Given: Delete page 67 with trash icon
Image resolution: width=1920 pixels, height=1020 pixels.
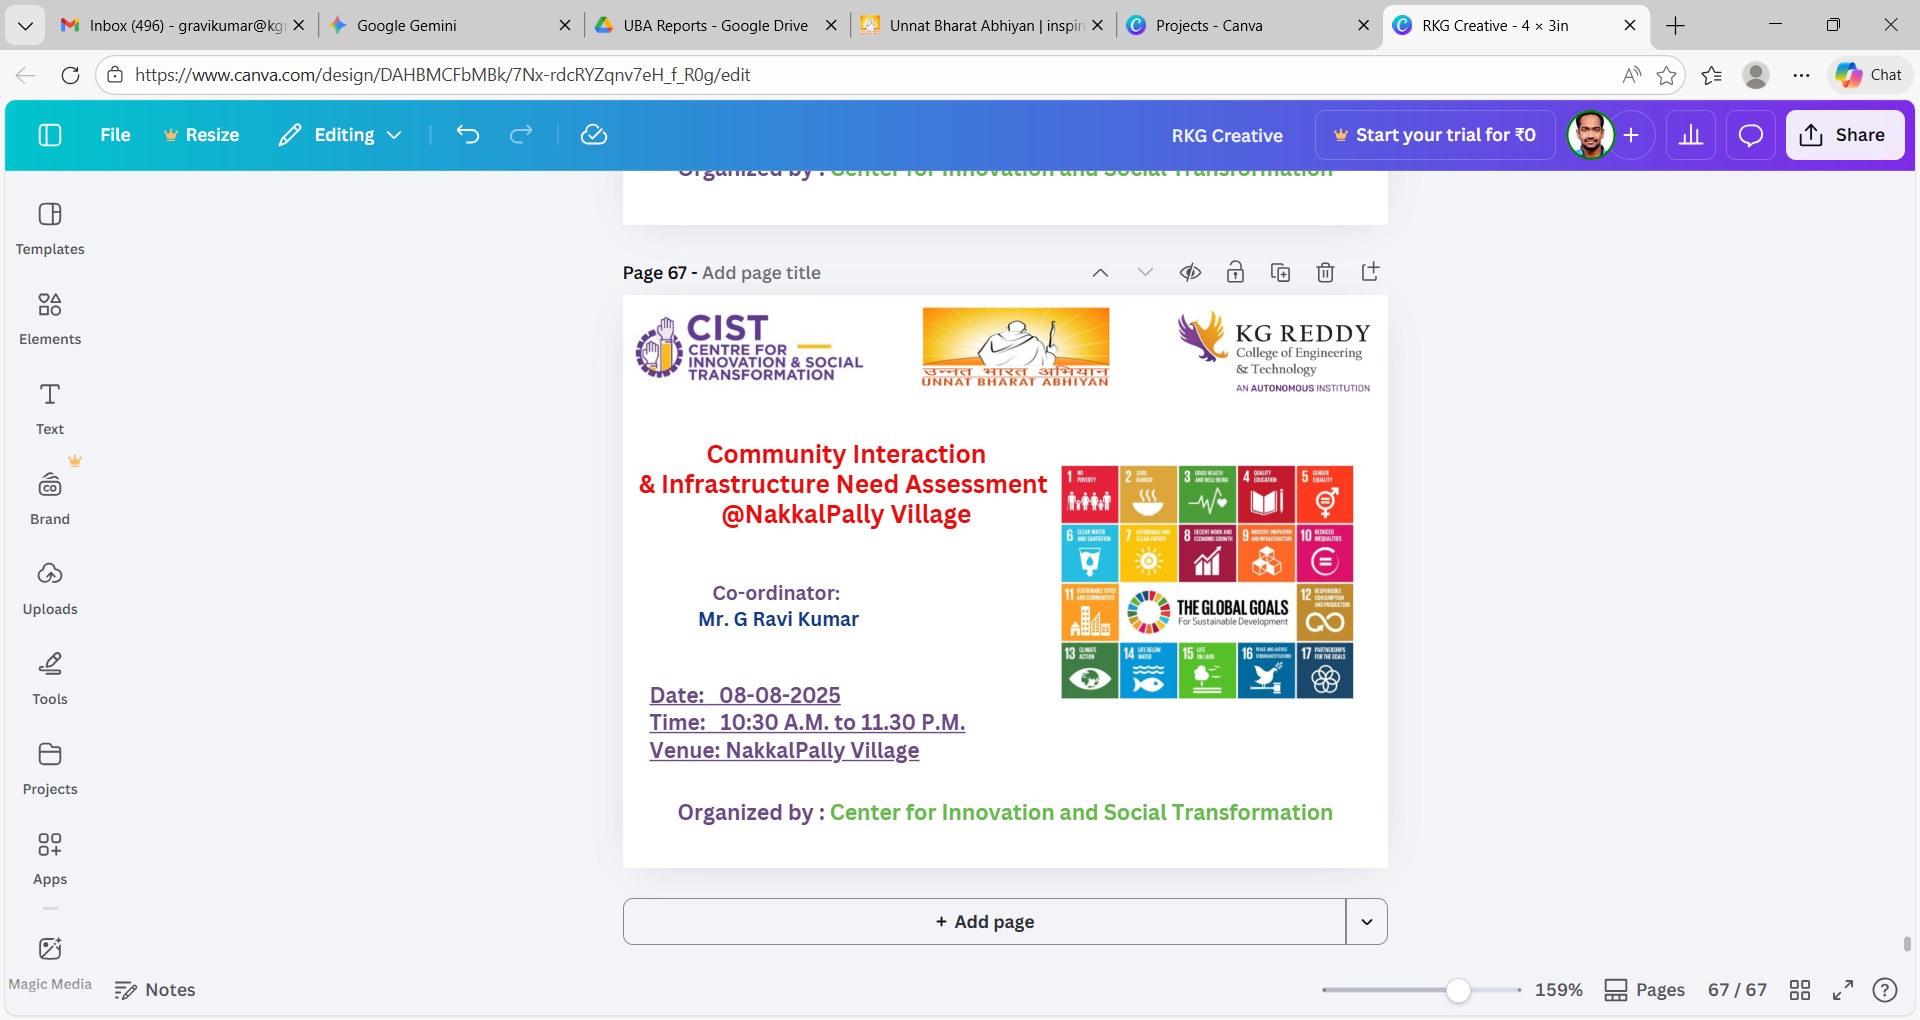Looking at the screenshot, I should [1325, 272].
